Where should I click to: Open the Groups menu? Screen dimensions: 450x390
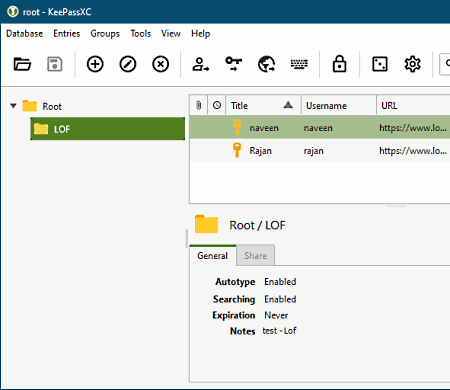pos(105,34)
